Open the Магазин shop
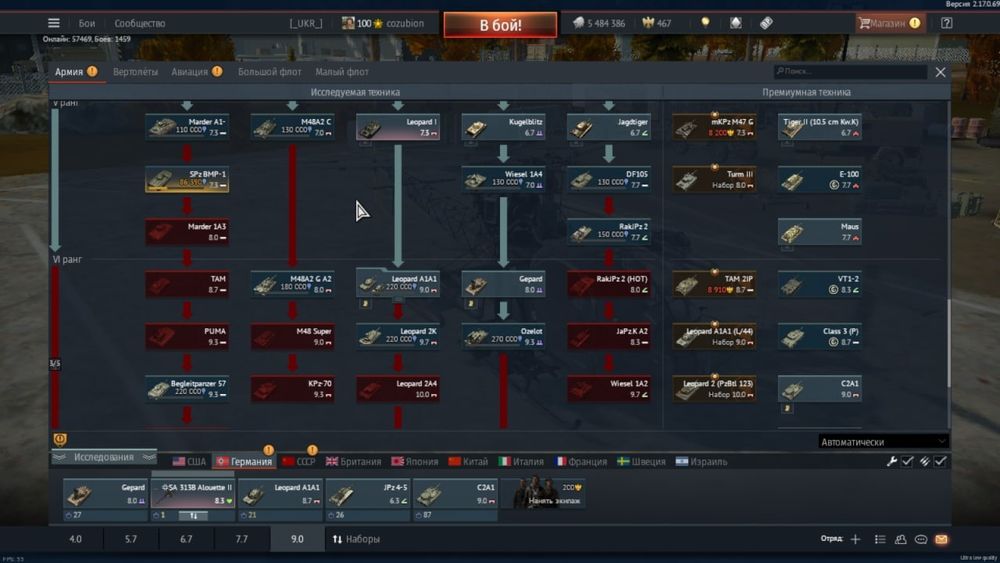 [890, 23]
